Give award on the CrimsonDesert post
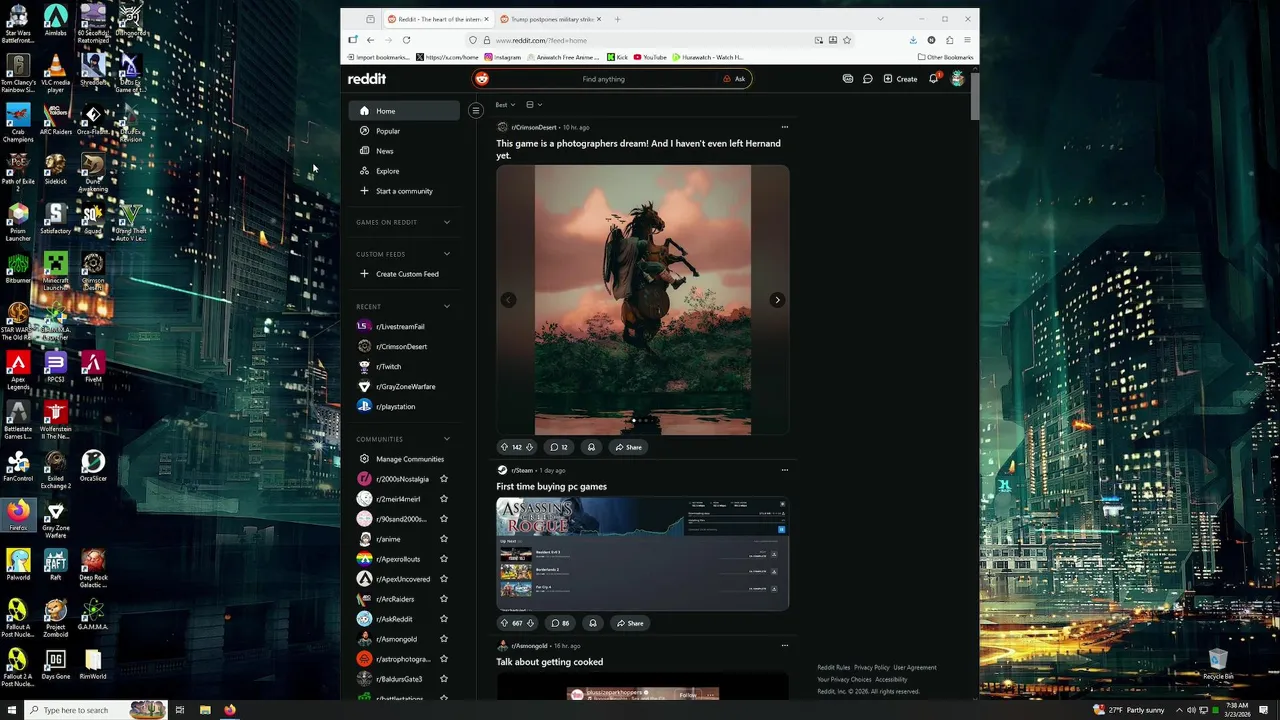1280x720 pixels. [591, 447]
